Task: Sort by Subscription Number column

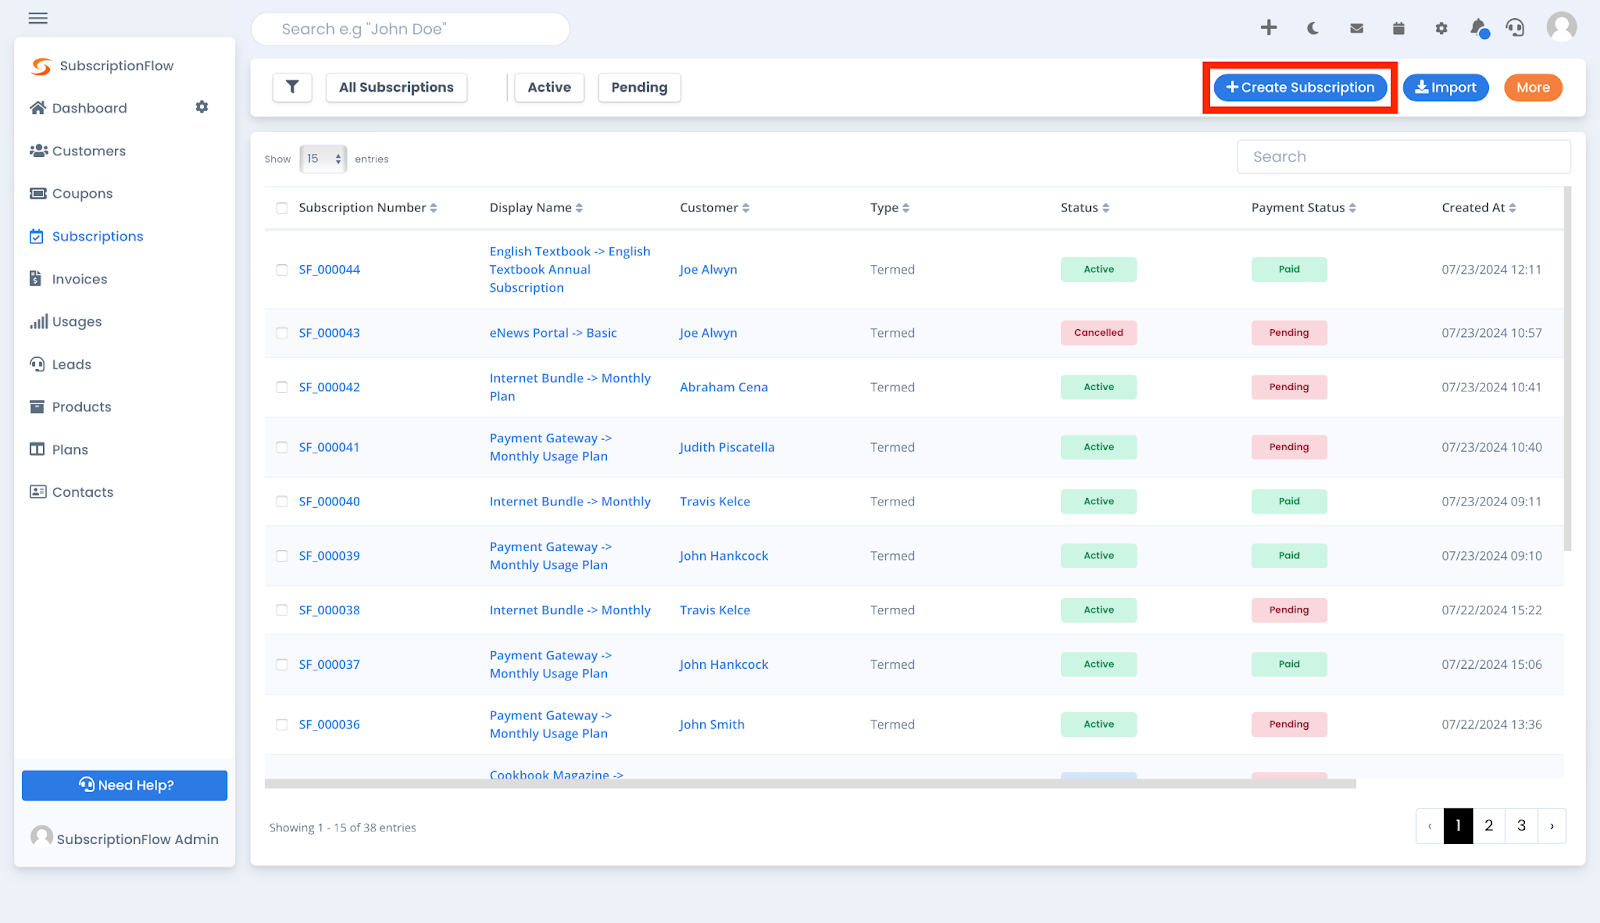Action: point(368,208)
